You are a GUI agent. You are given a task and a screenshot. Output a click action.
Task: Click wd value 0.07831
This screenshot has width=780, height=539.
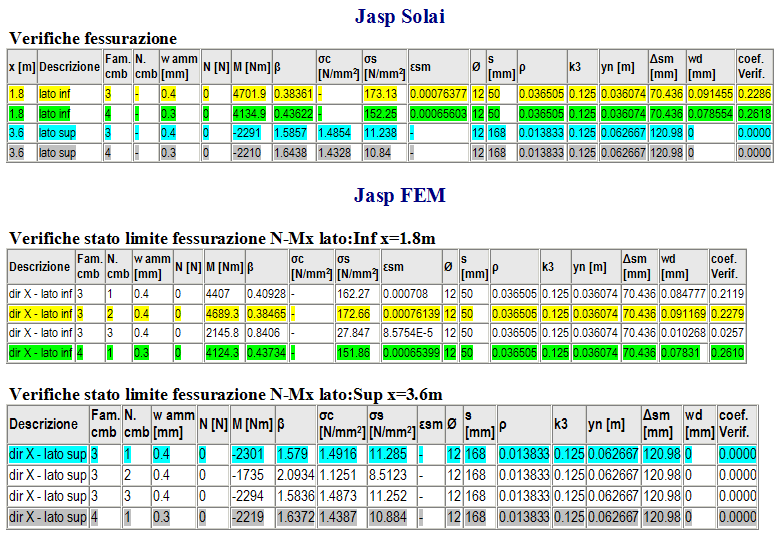click(x=680, y=353)
